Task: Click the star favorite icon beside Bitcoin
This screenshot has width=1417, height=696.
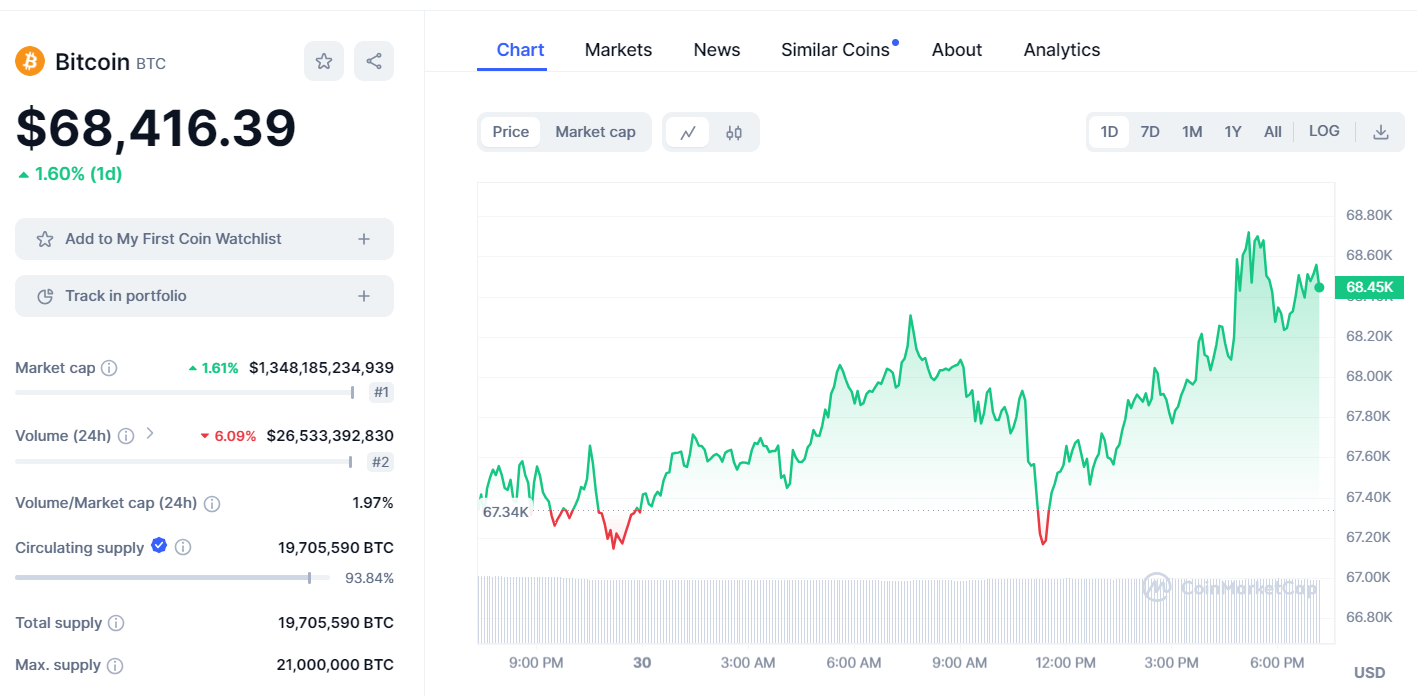Action: [324, 62]
